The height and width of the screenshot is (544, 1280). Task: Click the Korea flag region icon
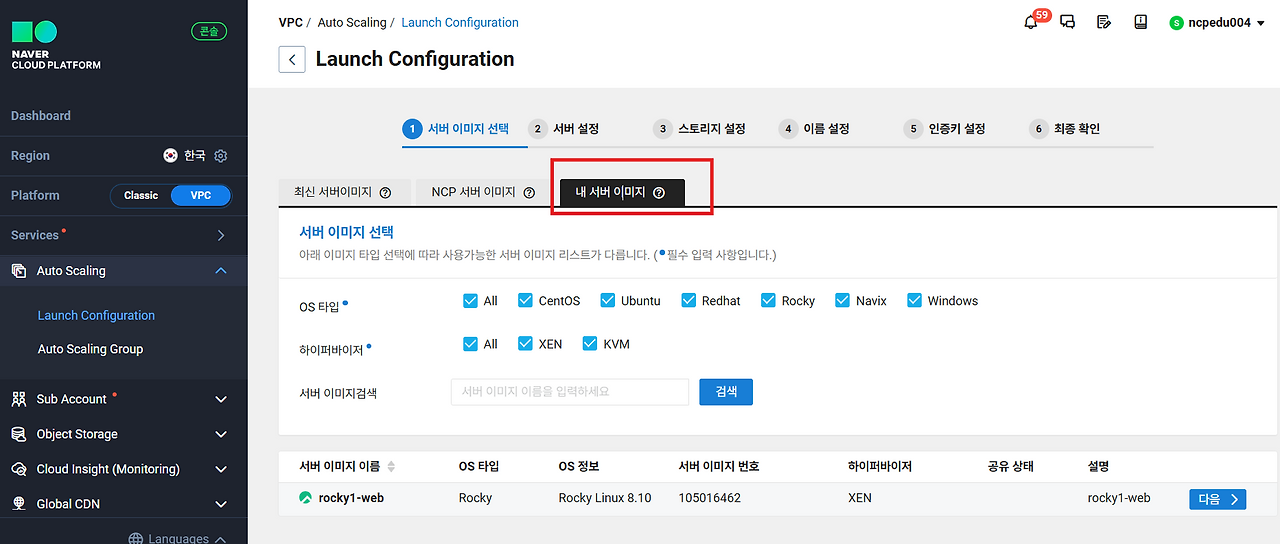pos(171,156)
